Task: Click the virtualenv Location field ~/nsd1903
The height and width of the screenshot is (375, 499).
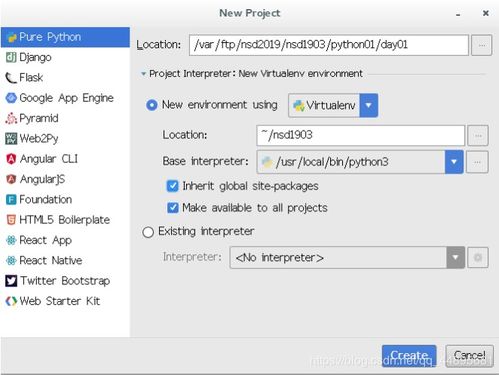Action: (x=361, y=135)
